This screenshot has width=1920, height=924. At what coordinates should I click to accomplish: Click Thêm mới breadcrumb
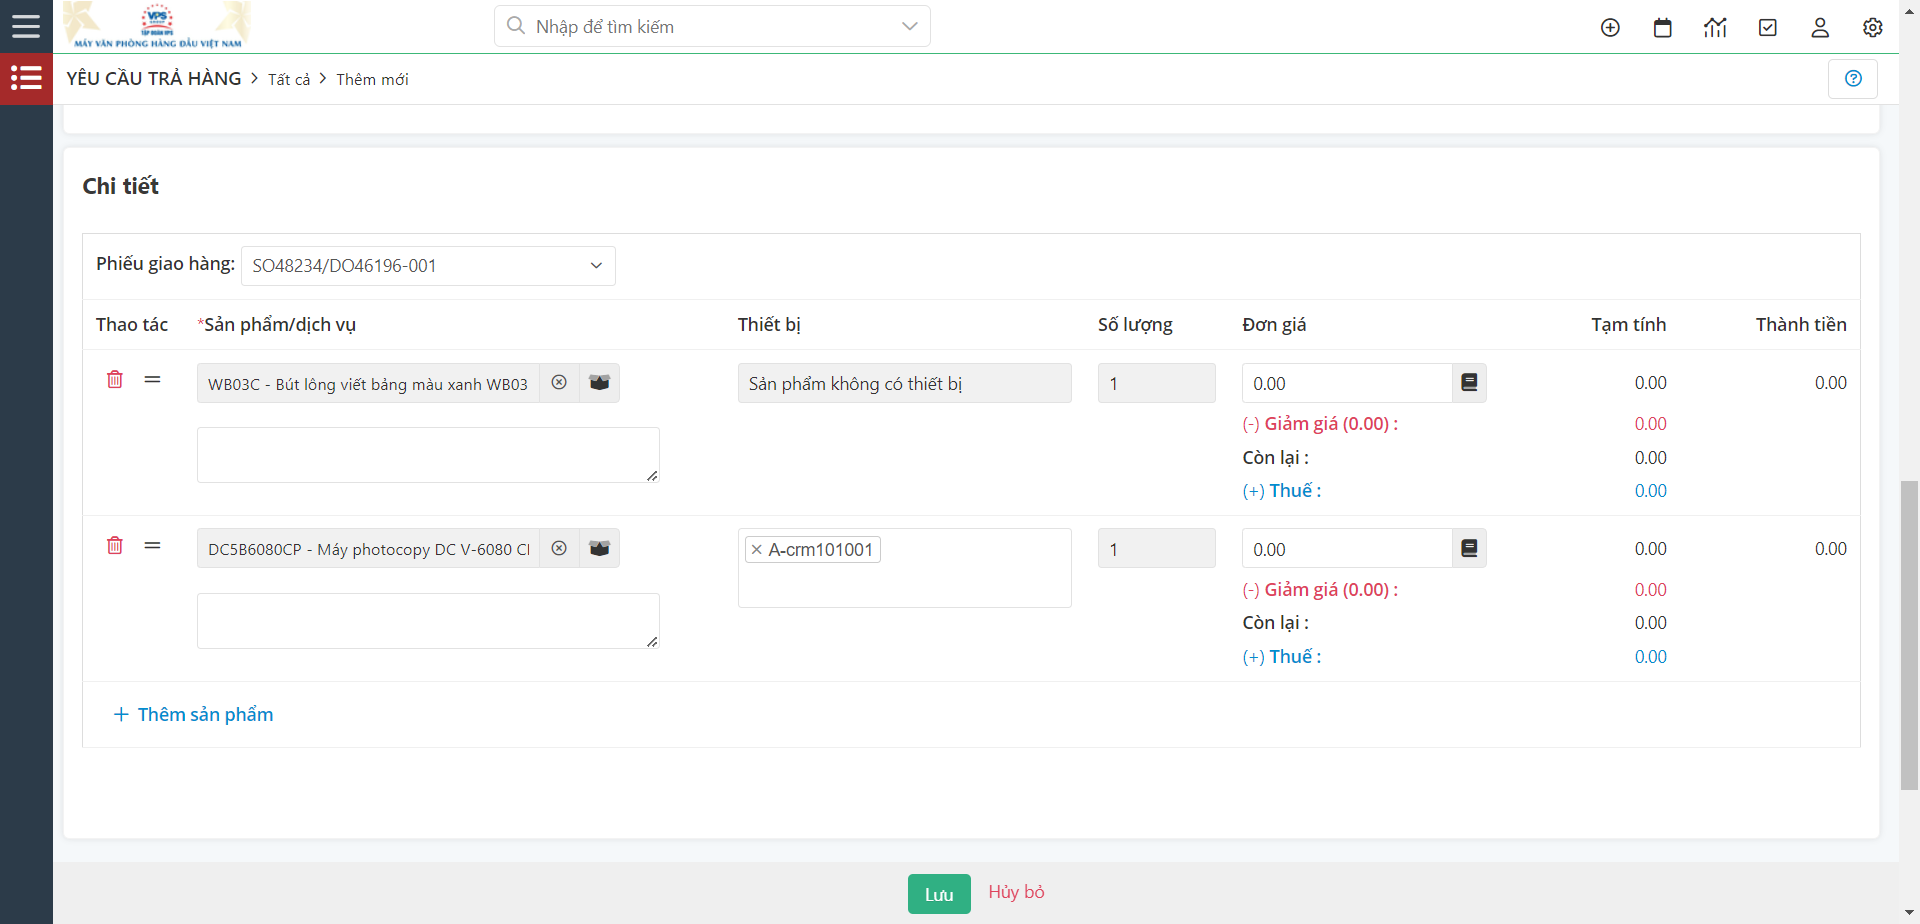[x=372, y=80]
